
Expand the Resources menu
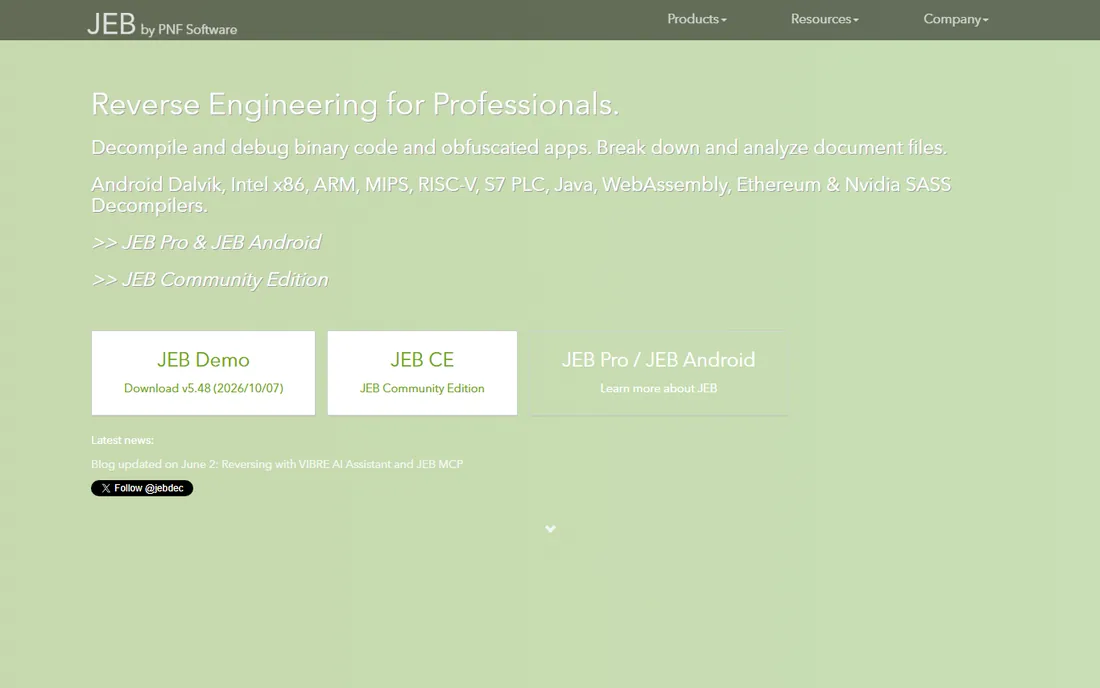[x=824, y=20]
